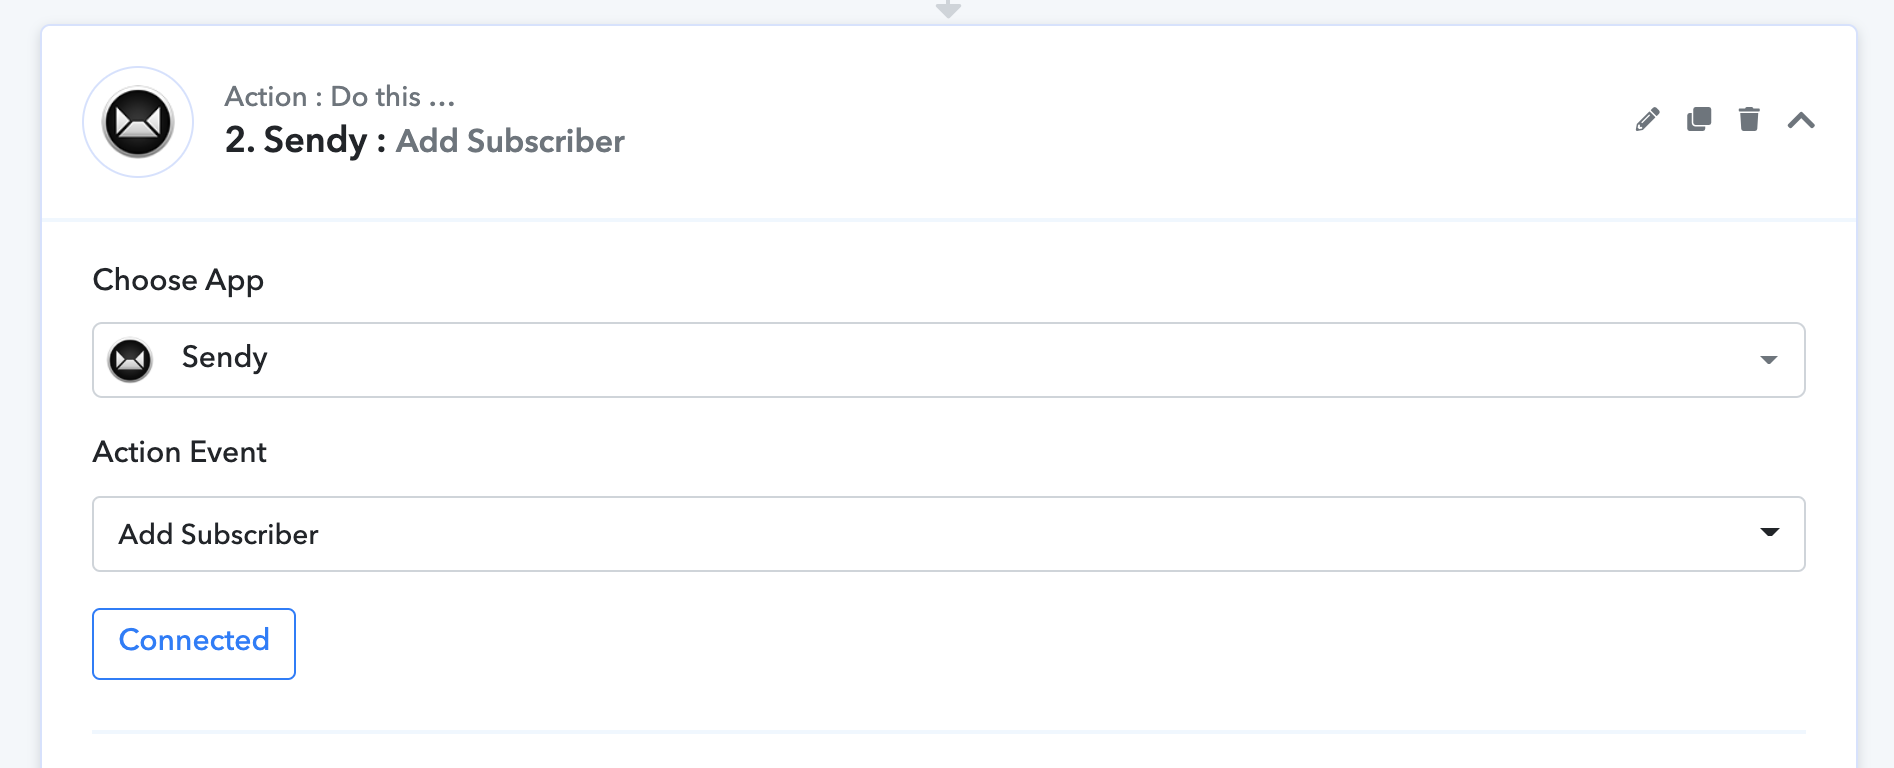The height and width of the screenshot is (768, 1894).
Task: Click the Sendy text in the app selector
Action: coord(224,358)
